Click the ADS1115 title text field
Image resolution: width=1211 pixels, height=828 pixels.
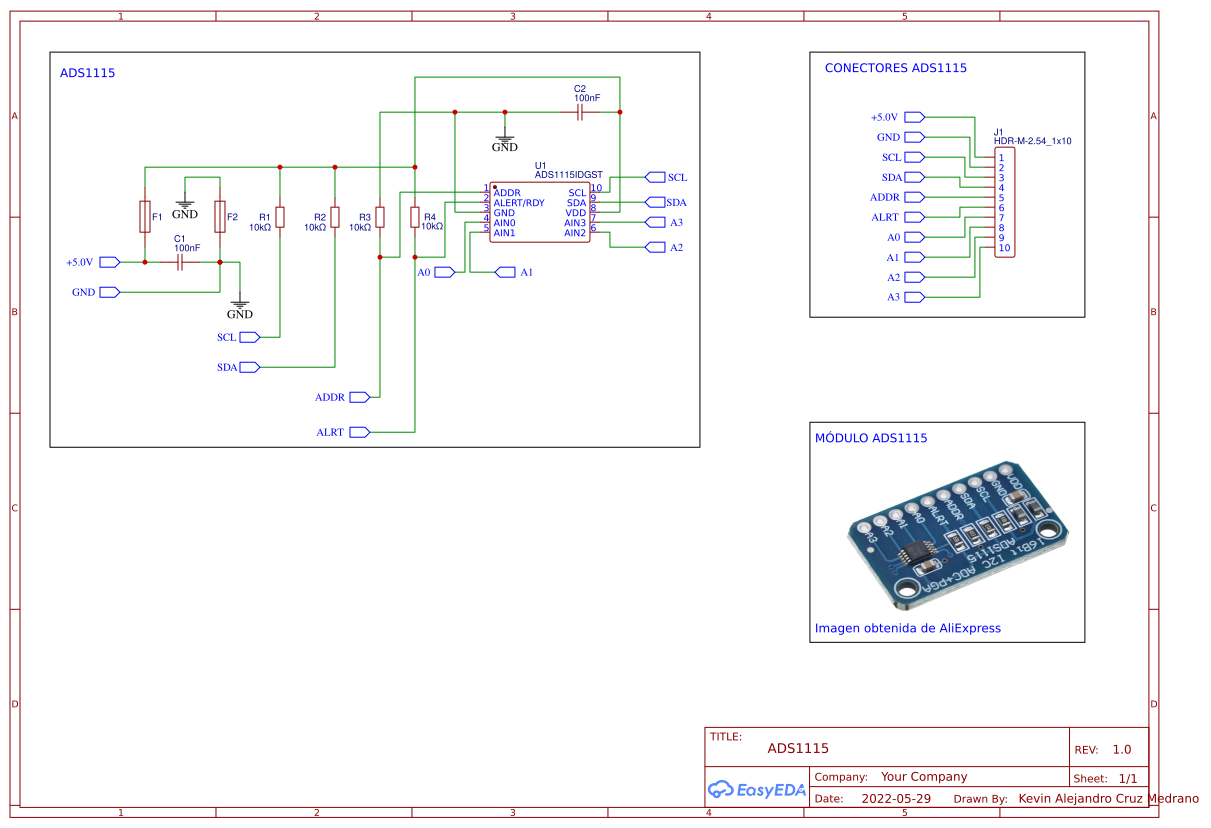(798, 748)
